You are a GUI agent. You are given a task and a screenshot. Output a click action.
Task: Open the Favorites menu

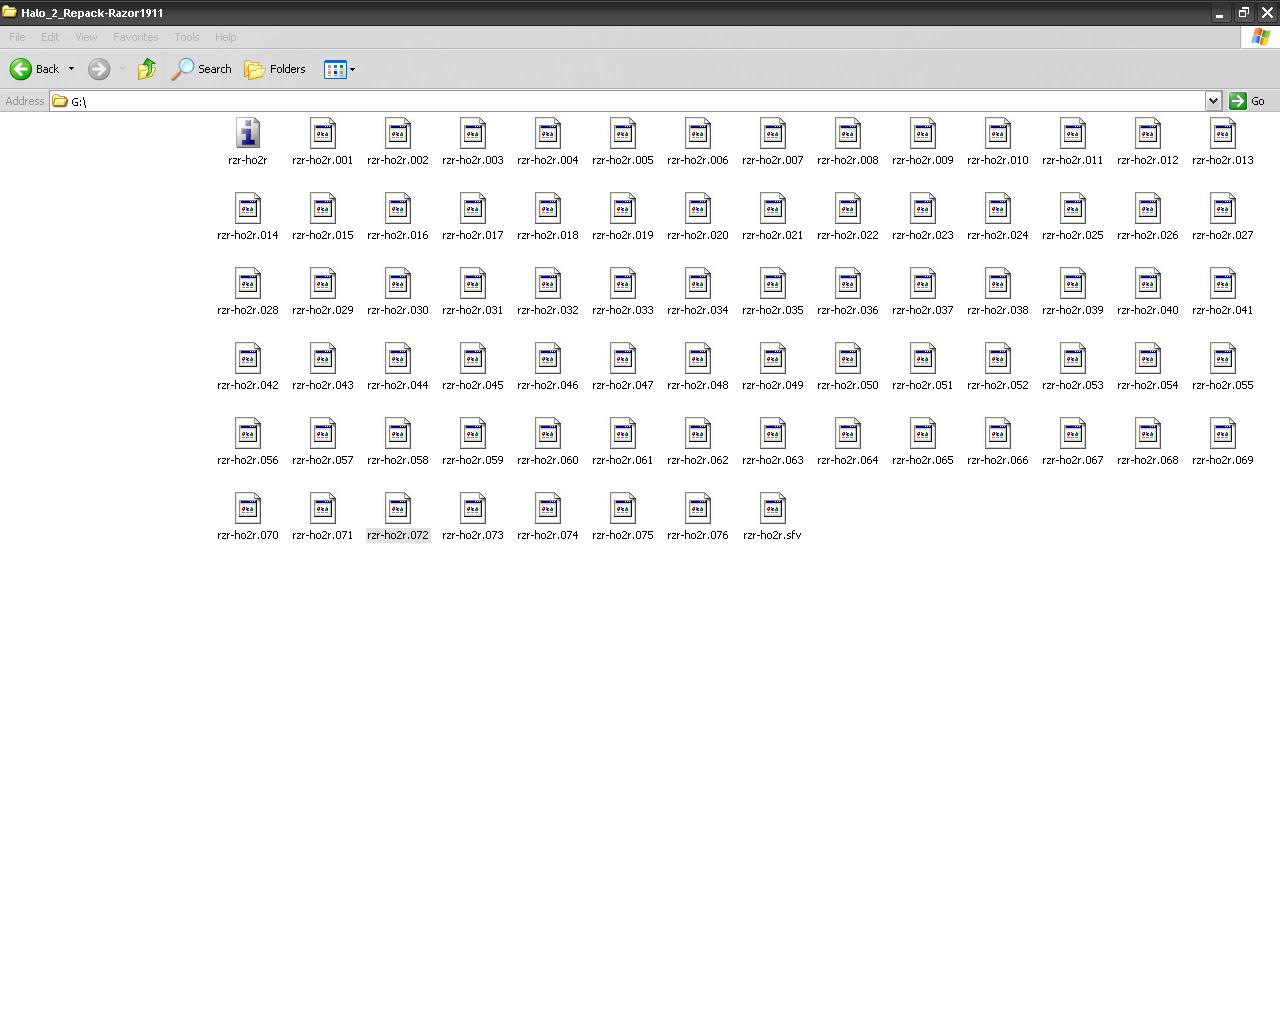tap(135, 37)
